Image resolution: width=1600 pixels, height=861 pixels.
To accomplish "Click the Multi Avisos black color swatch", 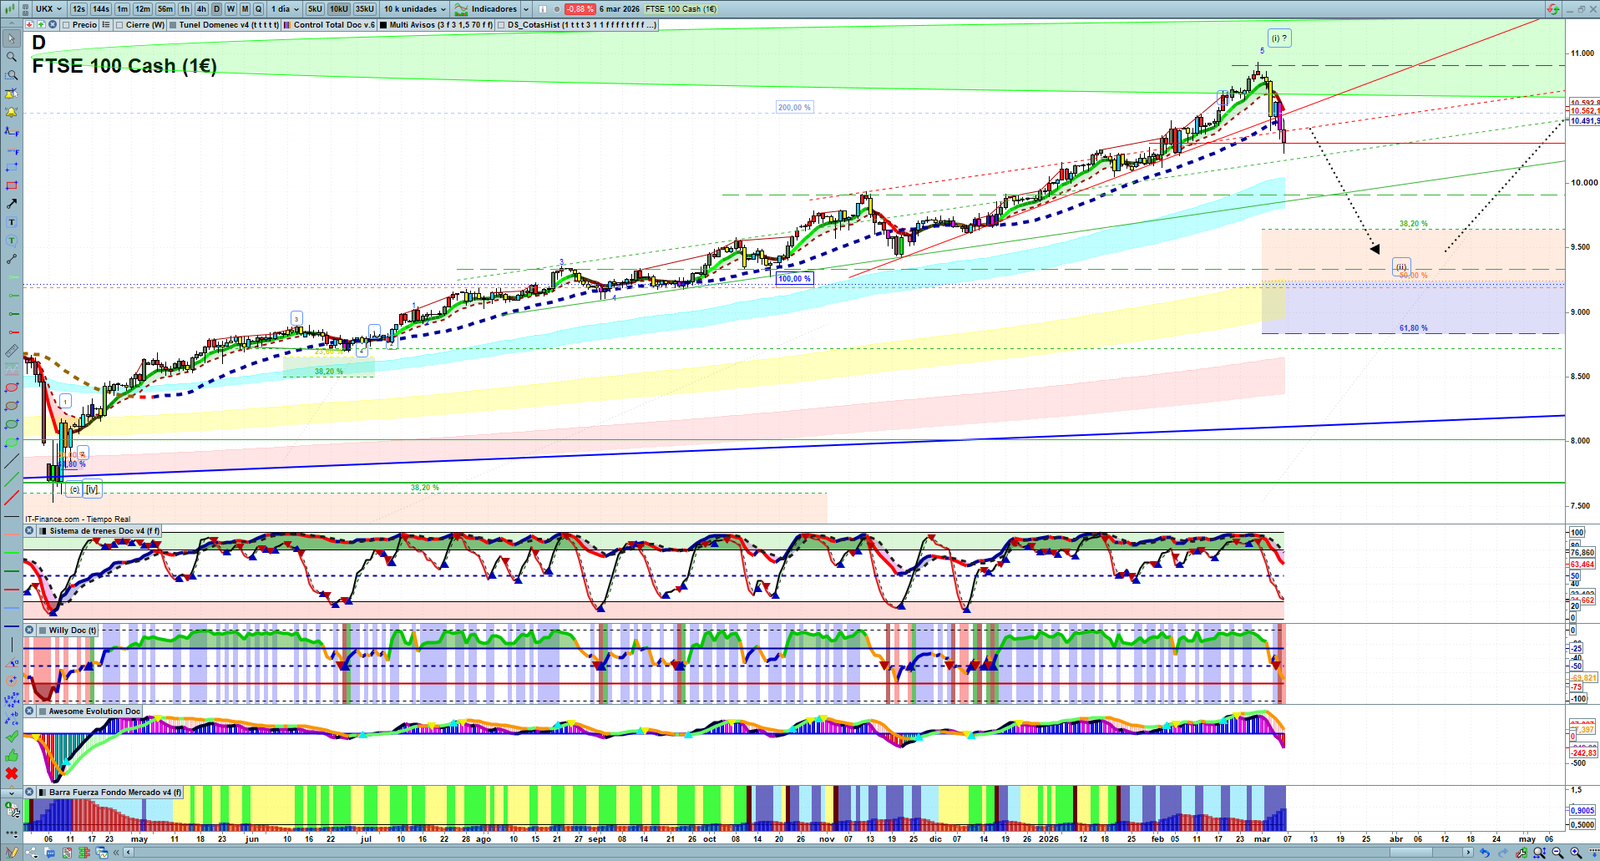I will (x=384, y=25).
